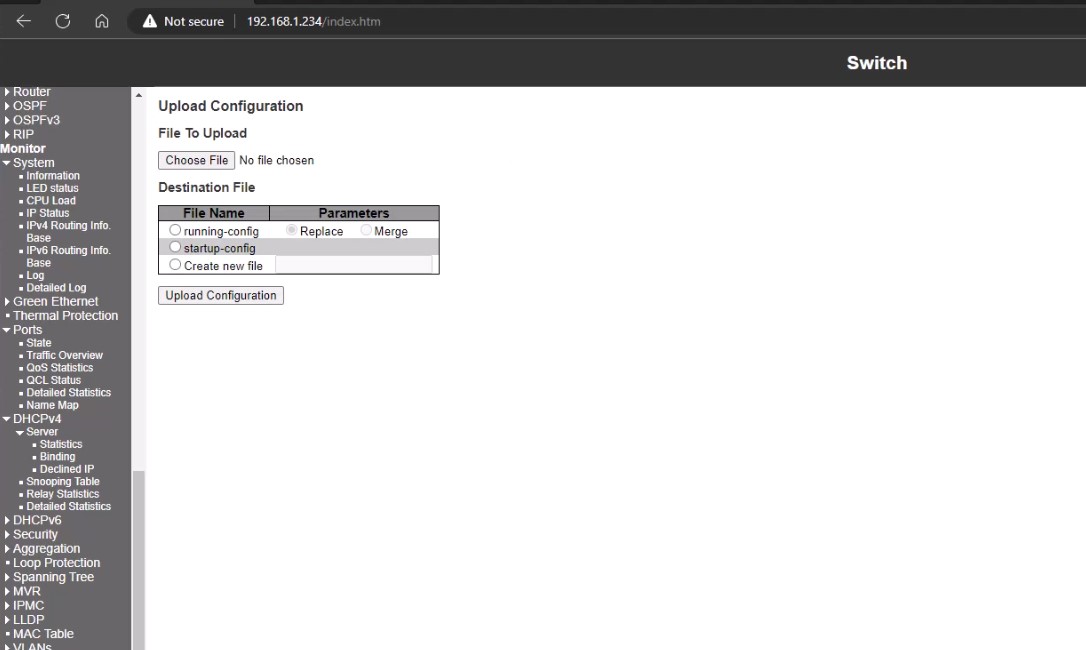This screenshot has height=650, width=1086.
Task: Open the CPU Load page
Action: click(51, 201)
